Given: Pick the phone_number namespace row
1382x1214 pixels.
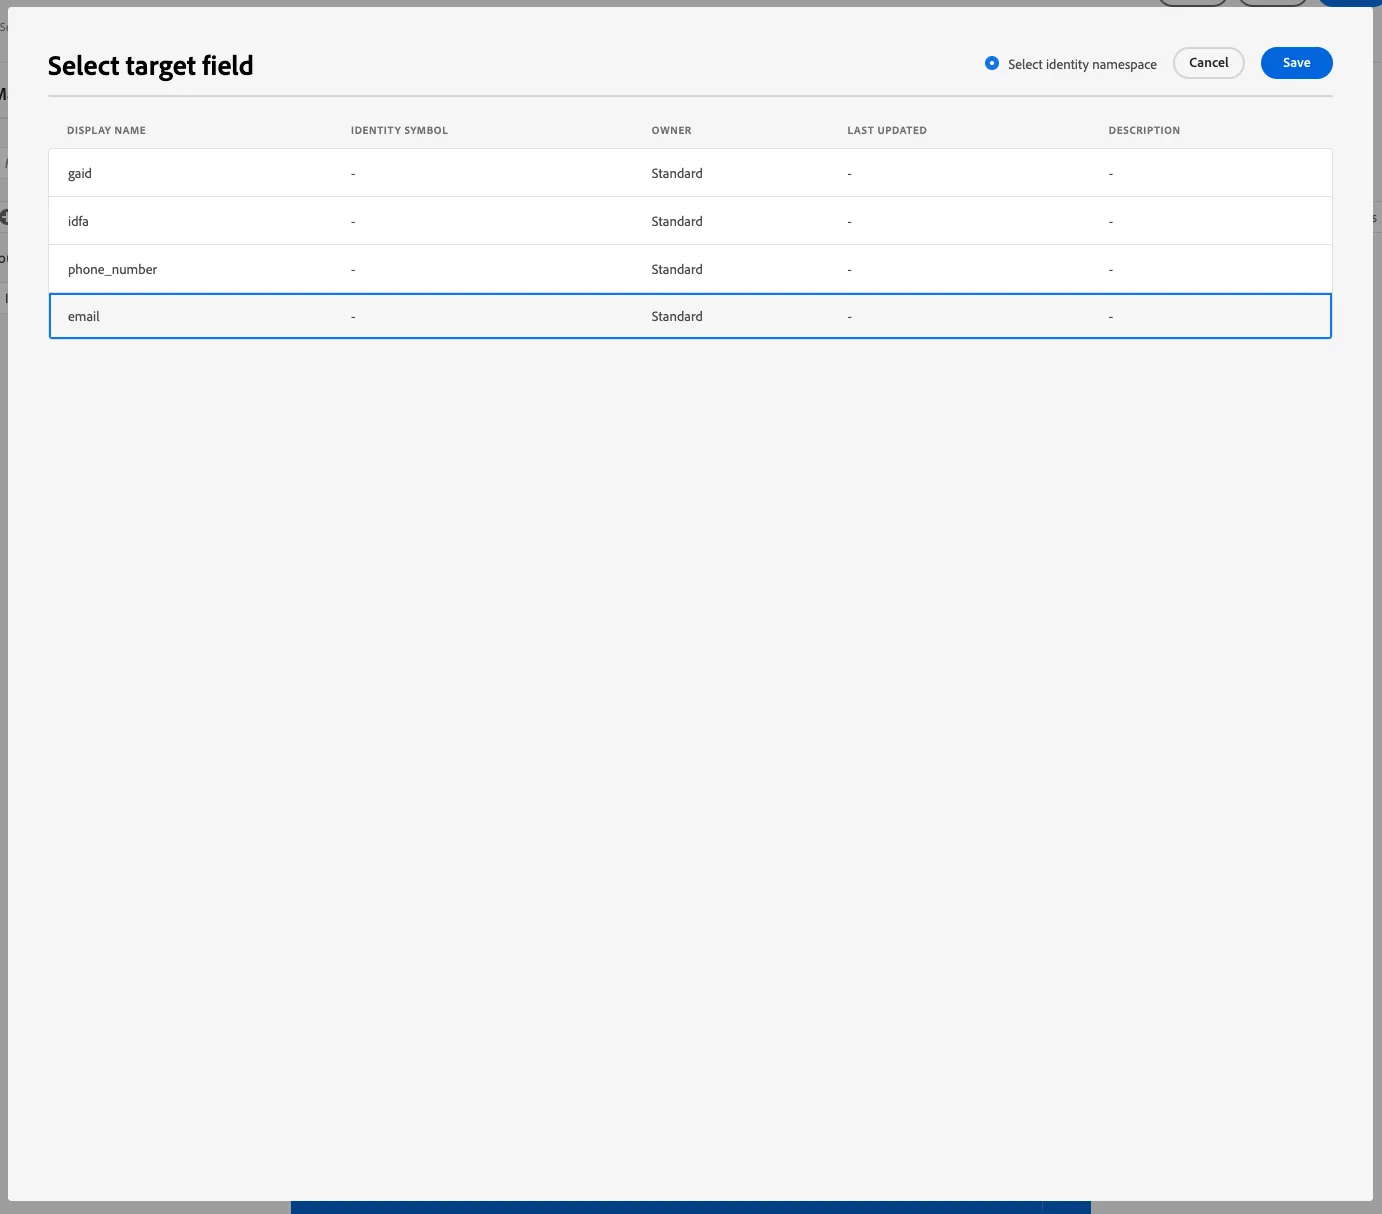Looking at the screenshot, I should (x=690, y=269).
